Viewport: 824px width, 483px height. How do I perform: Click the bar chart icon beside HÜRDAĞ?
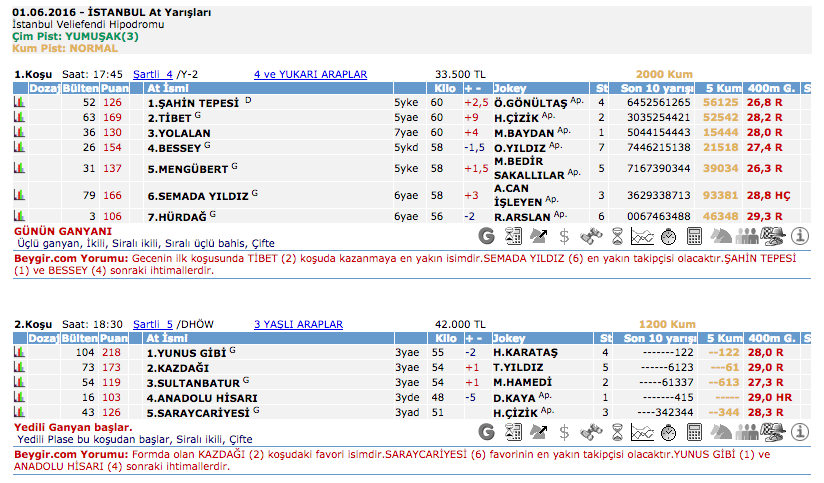(19, 216)
